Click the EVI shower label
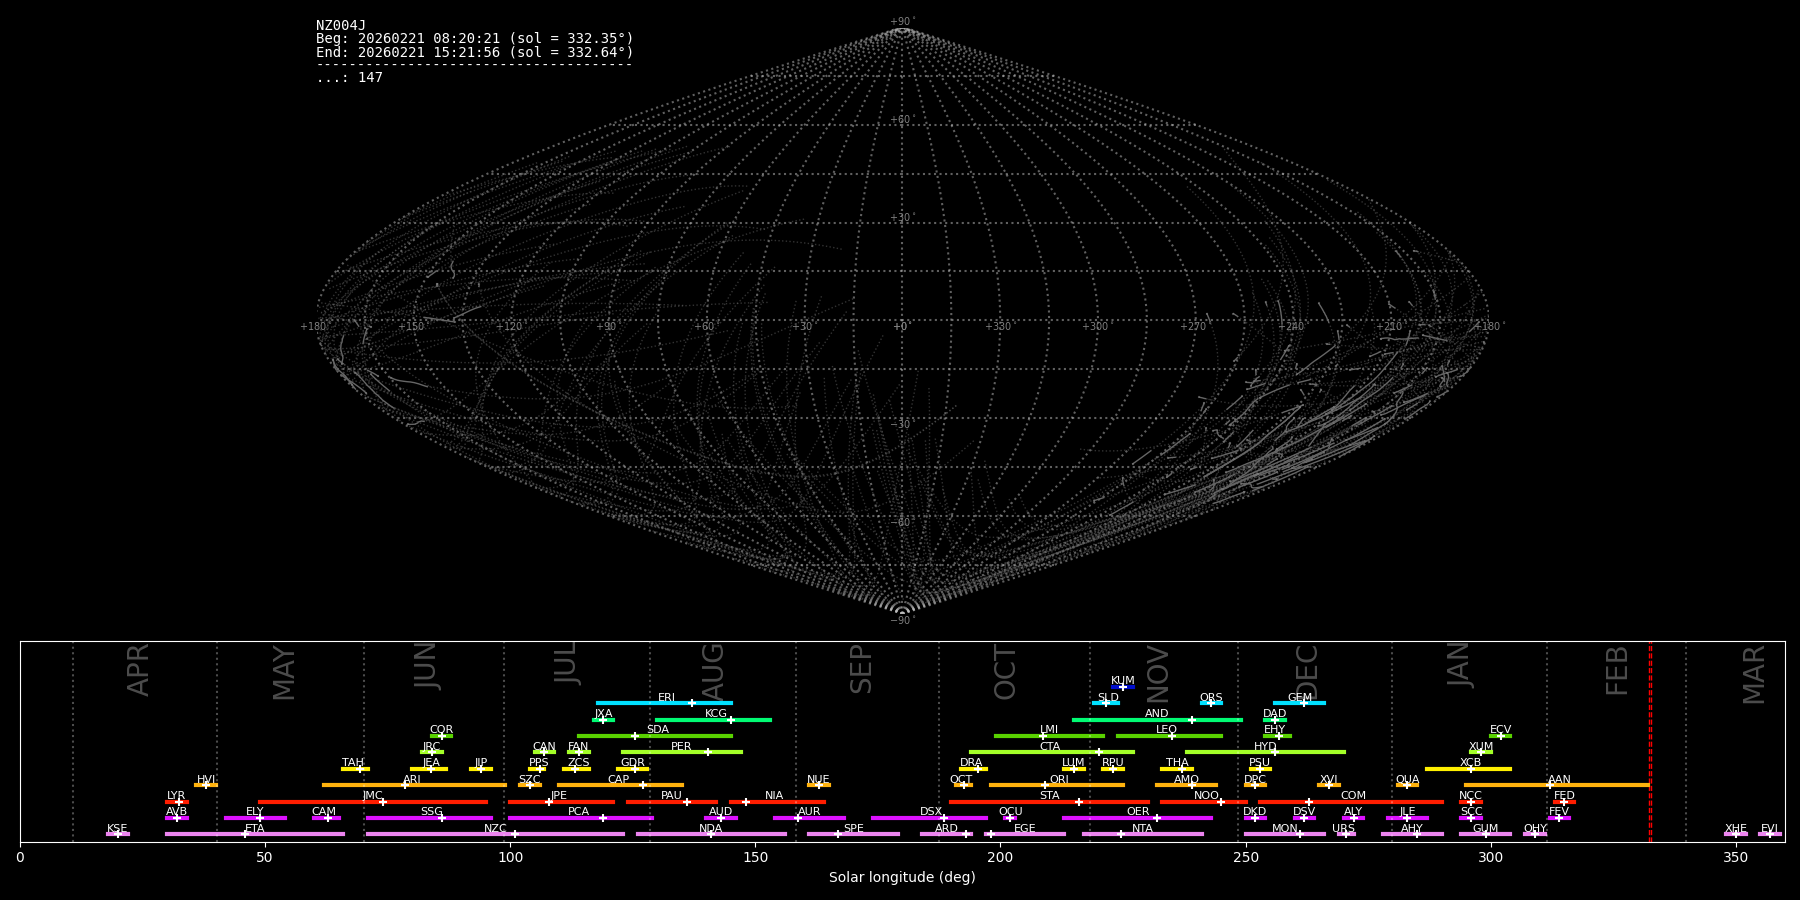The height and width of the screenshot is (900, 1800). (x=1769, y=828)
